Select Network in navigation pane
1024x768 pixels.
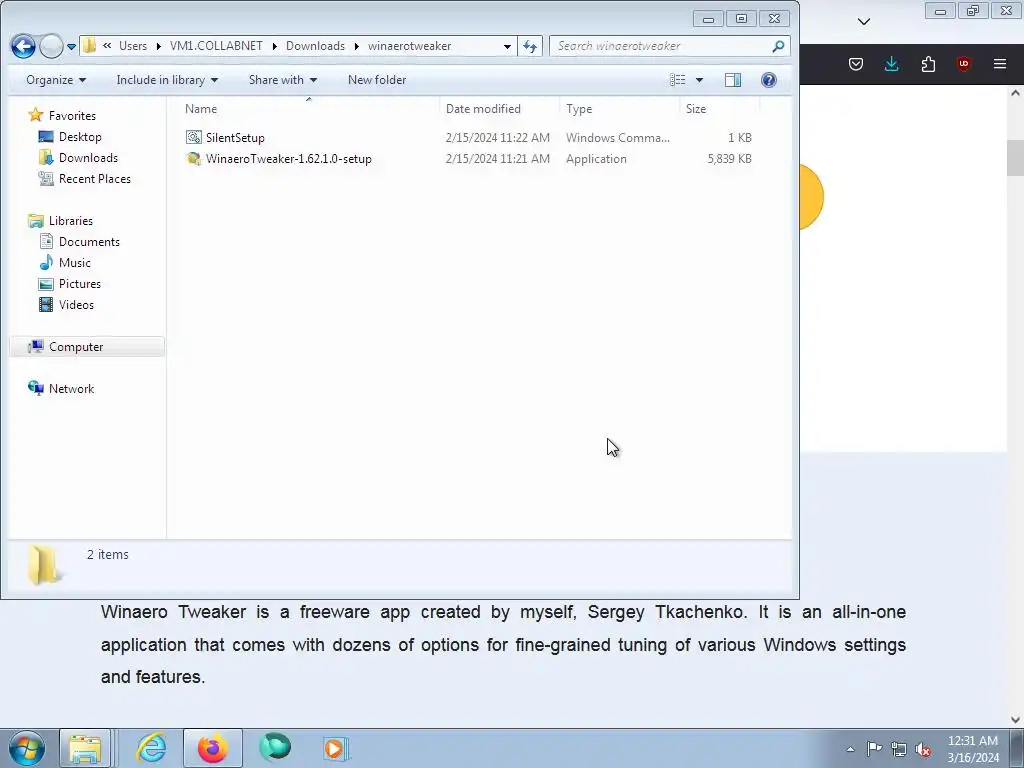(71, 389)
